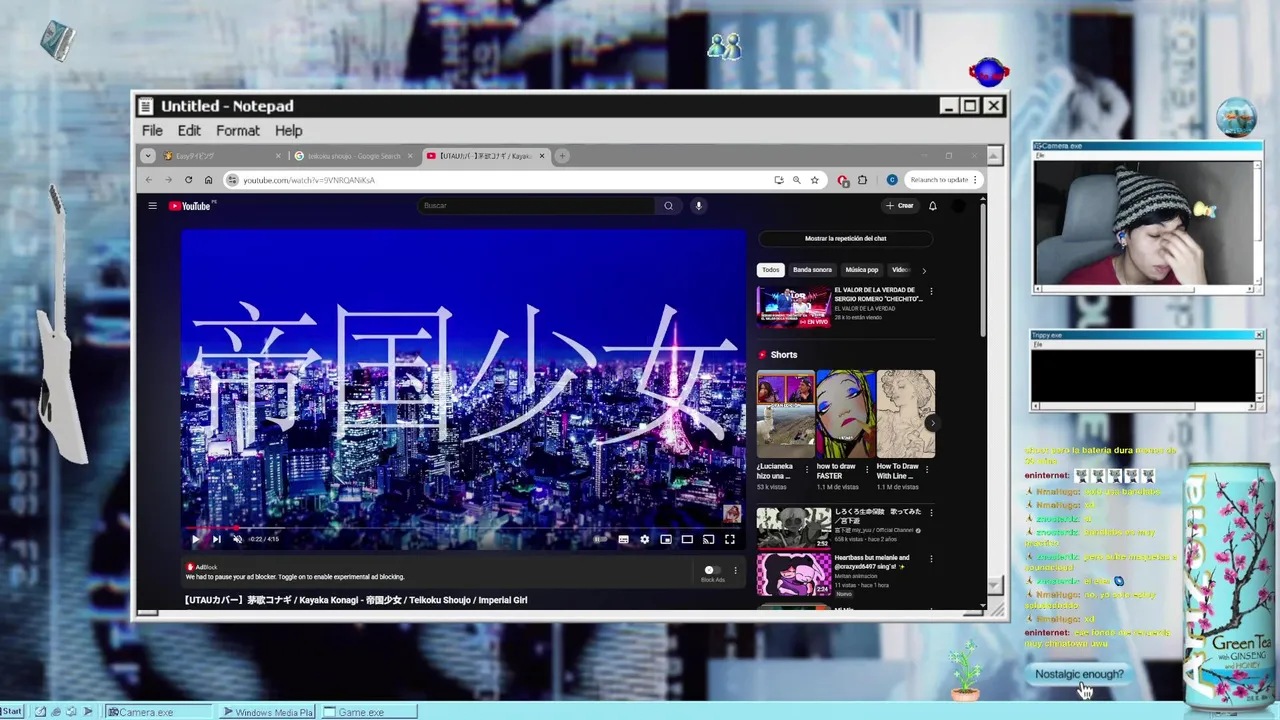Close the Google Search tab
Viewport: 1280px width, 720px height.
[x=410, y=156]
